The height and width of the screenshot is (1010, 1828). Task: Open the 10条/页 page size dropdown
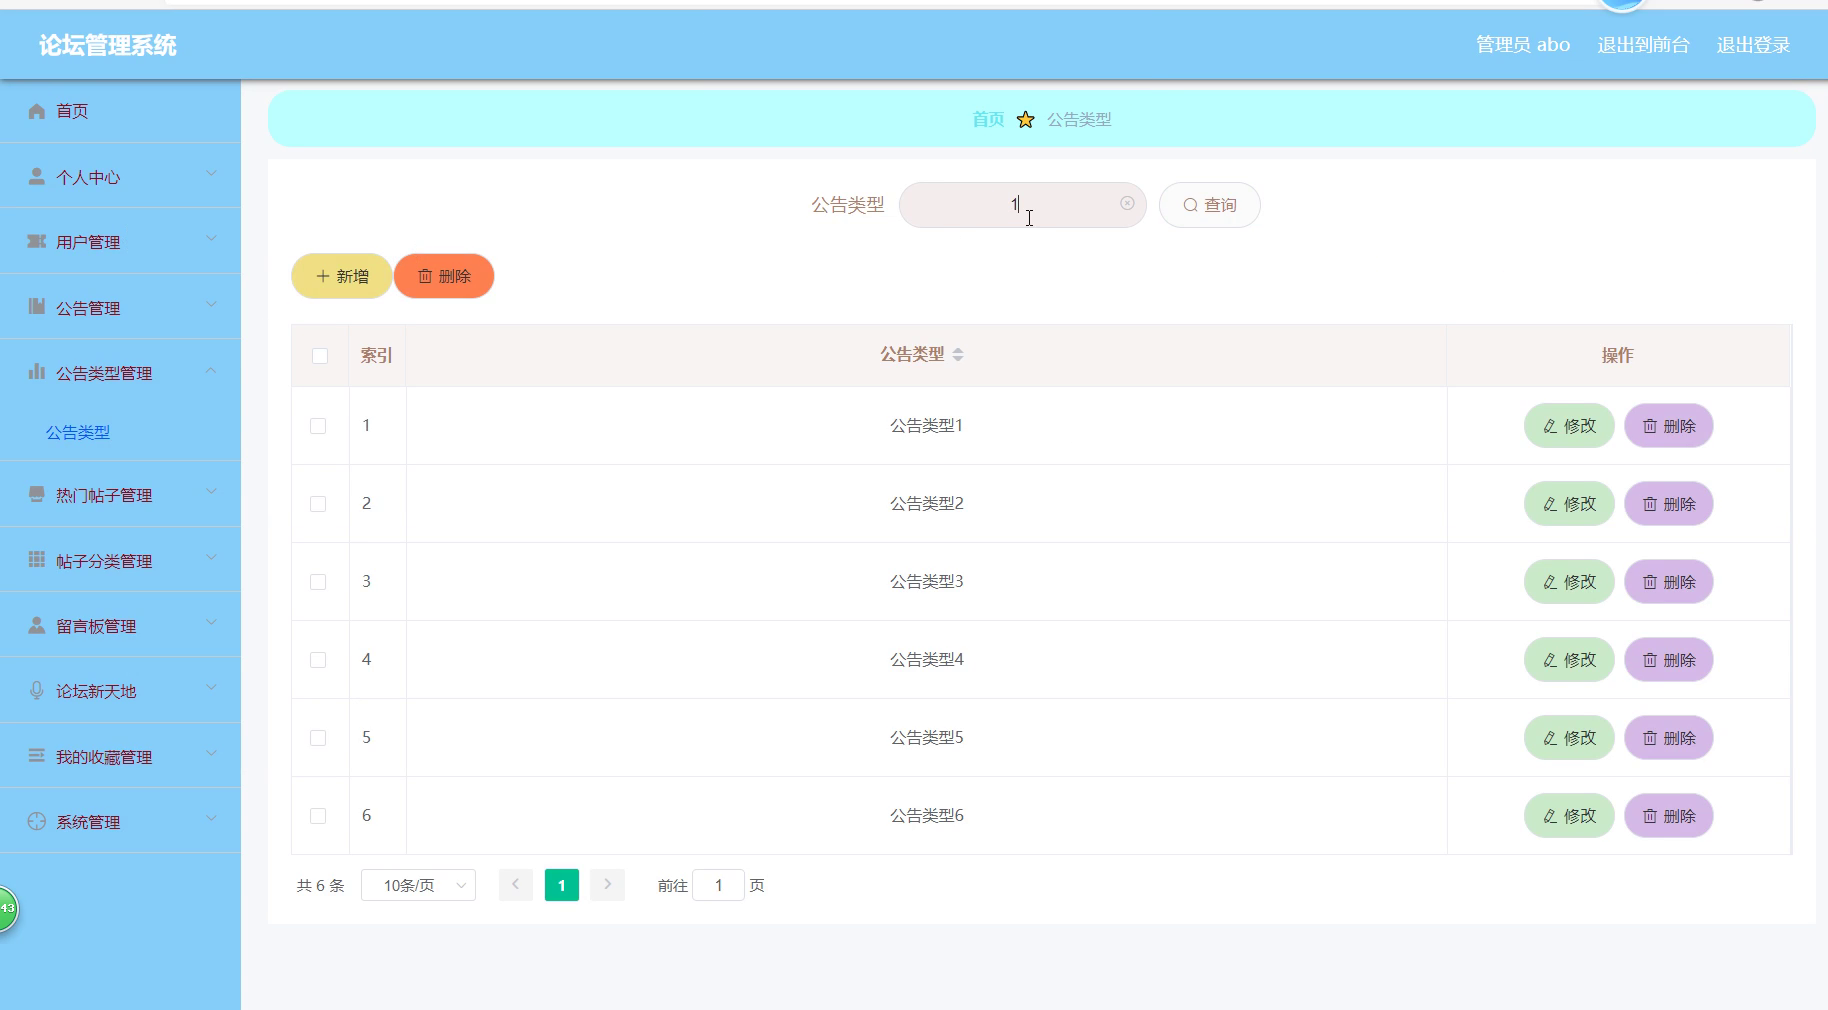pyautogui.click(x=418, y=885)
